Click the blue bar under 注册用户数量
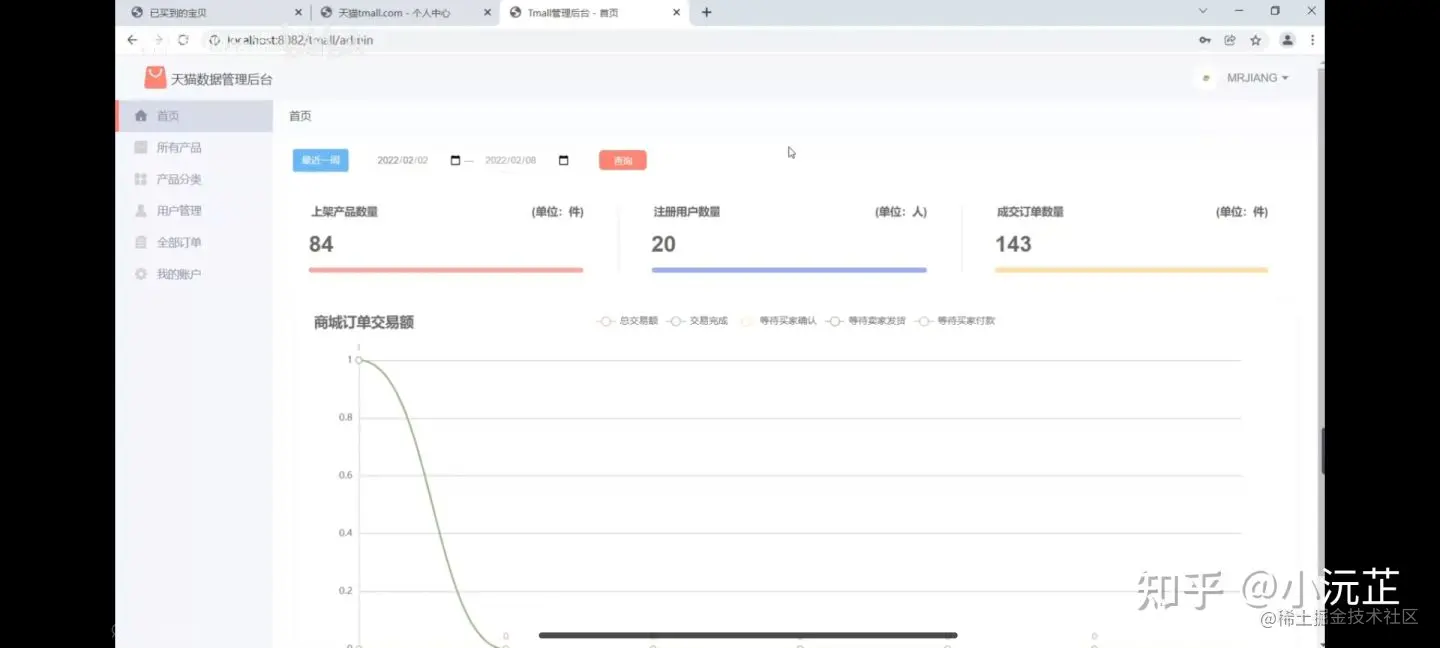 789,270
